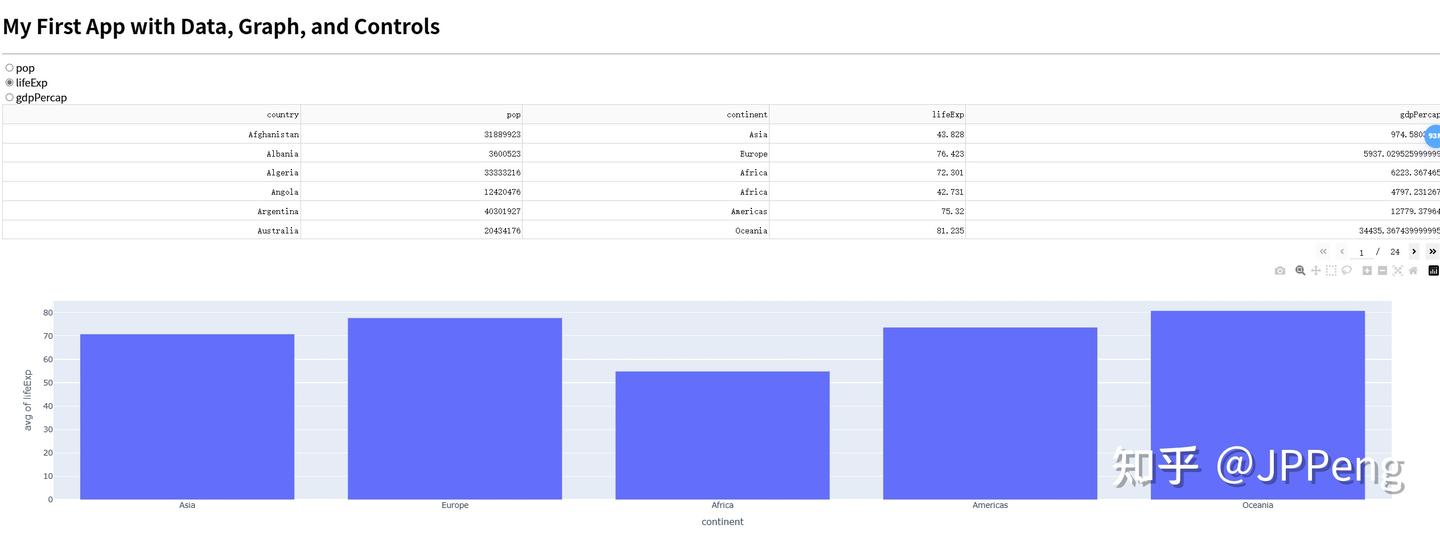
Task: Reset axes with the home icon
Action: coord(1413,270)
